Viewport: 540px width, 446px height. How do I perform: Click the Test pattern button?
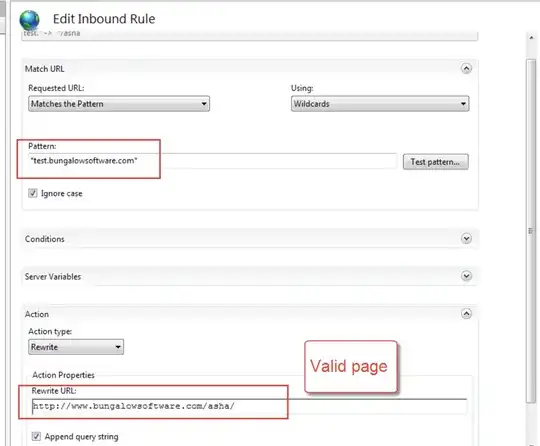pyautogui.click(x=435, y=162)
